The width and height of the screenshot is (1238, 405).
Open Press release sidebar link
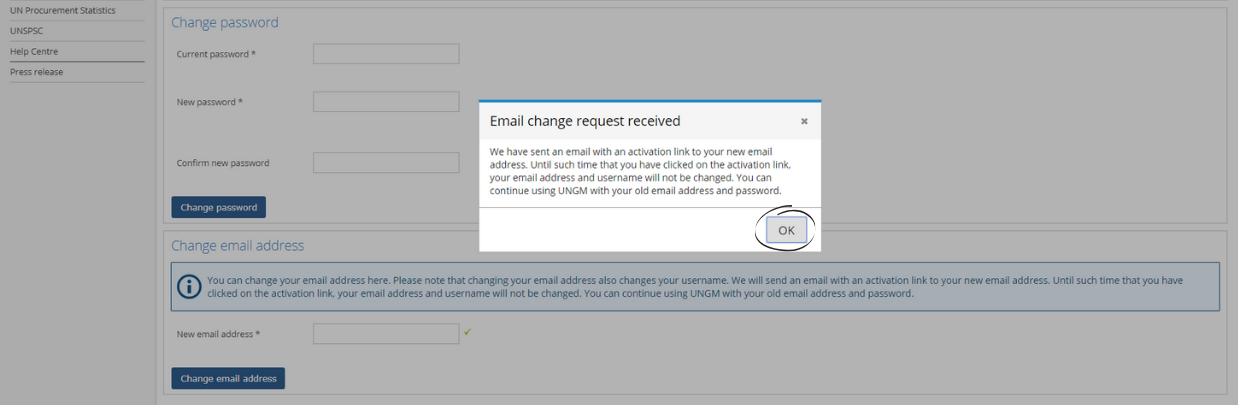[36, 72]
